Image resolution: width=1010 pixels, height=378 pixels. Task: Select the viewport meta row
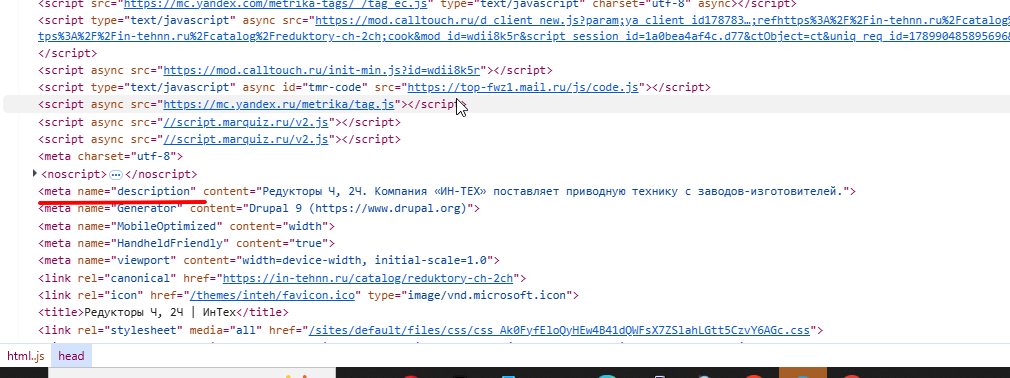click(x=269, y=261)
